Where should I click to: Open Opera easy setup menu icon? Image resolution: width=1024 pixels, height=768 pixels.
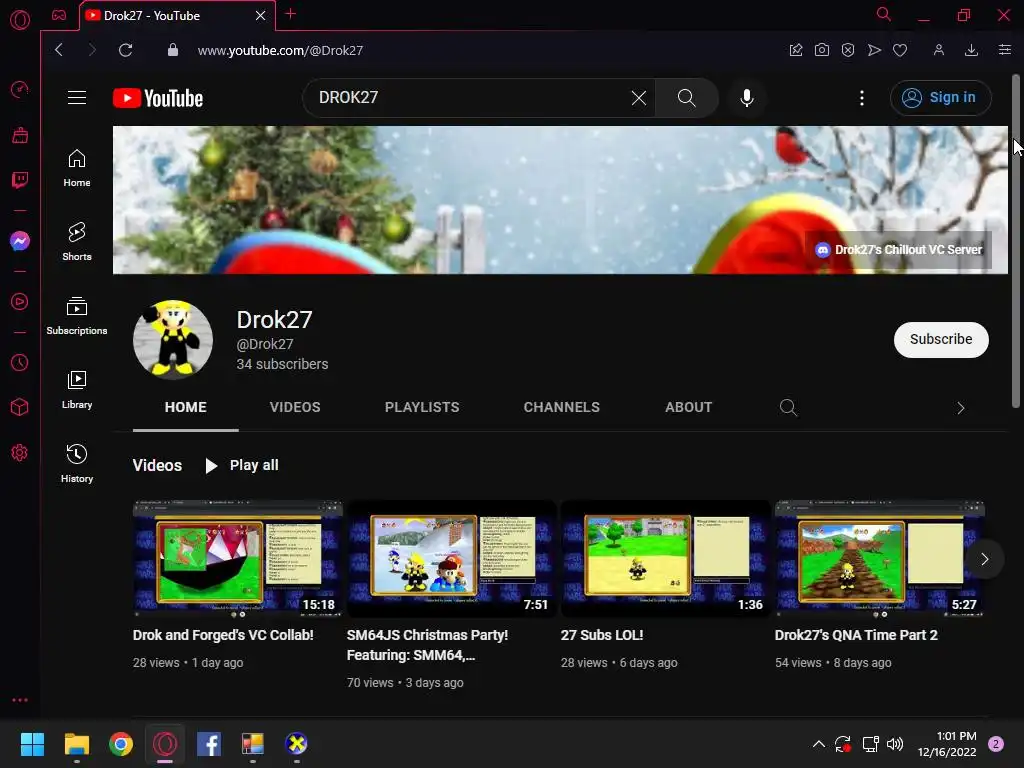pyautogui.click(x=1004, y=50)
